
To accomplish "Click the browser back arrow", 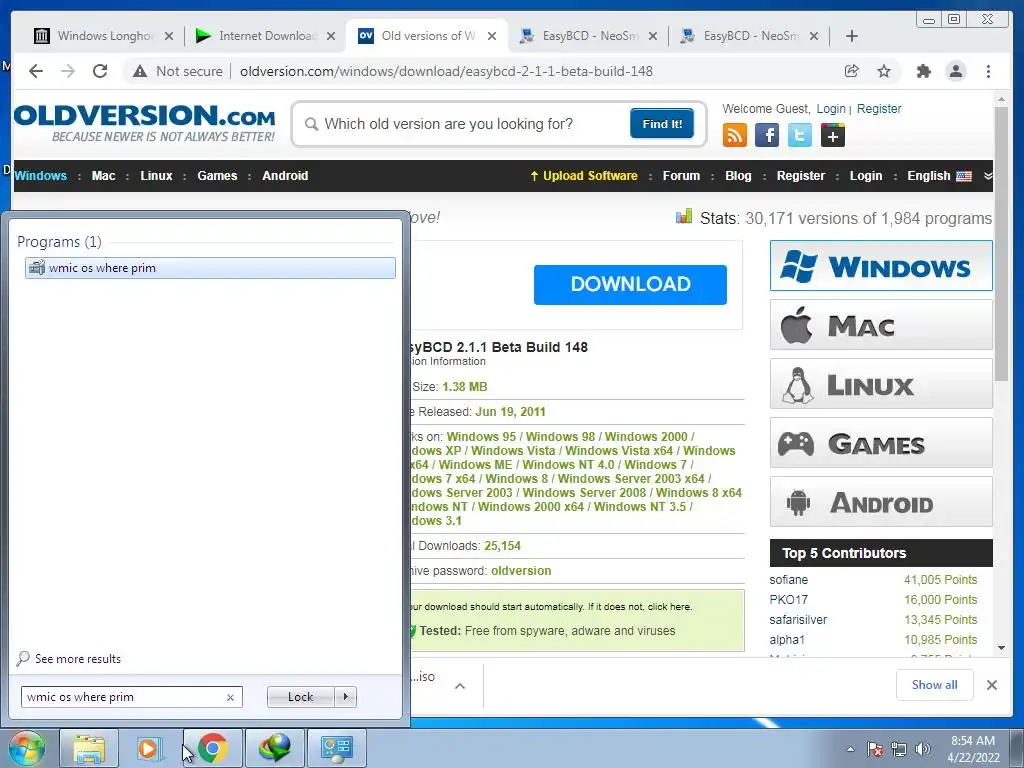I will [36, 71].
